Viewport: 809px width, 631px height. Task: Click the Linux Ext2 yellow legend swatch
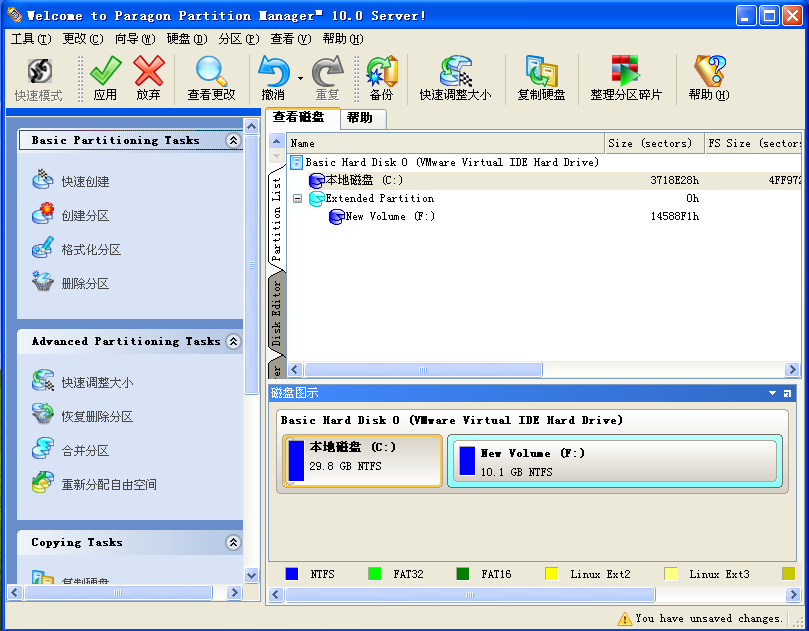tap(552, 574)
